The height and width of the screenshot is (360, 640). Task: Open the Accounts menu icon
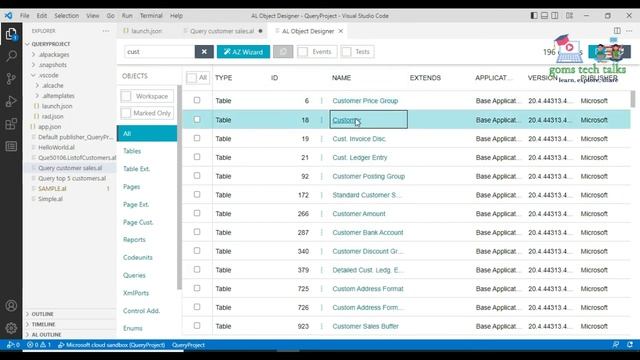11,305
